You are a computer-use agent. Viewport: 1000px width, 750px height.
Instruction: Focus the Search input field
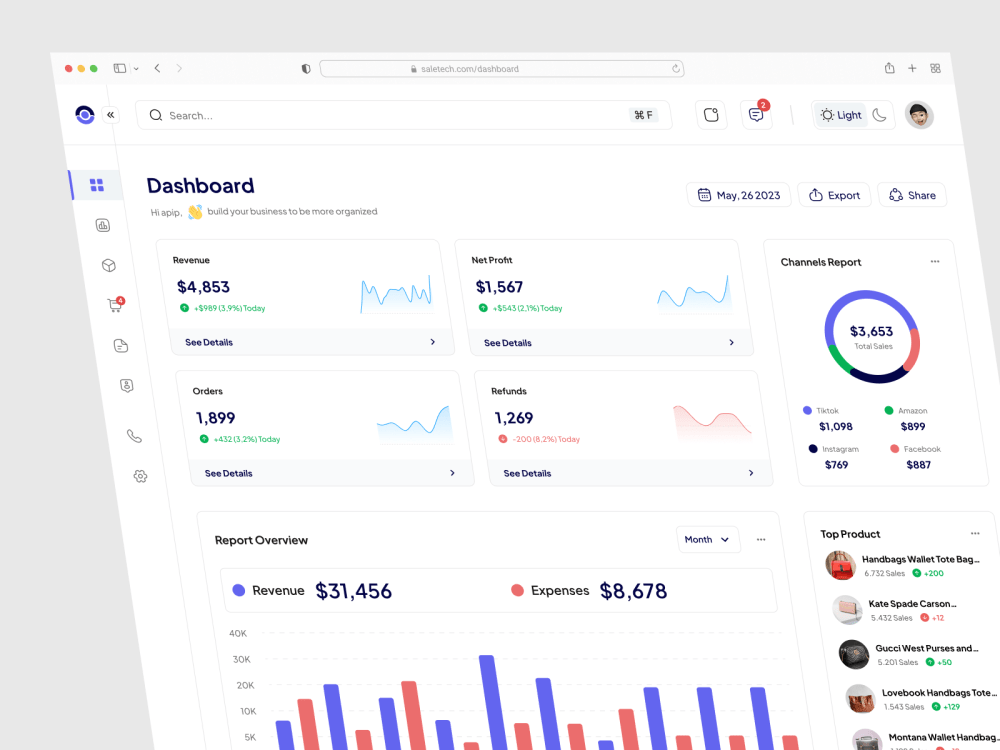pyautogui.click(x=403, y=115)
